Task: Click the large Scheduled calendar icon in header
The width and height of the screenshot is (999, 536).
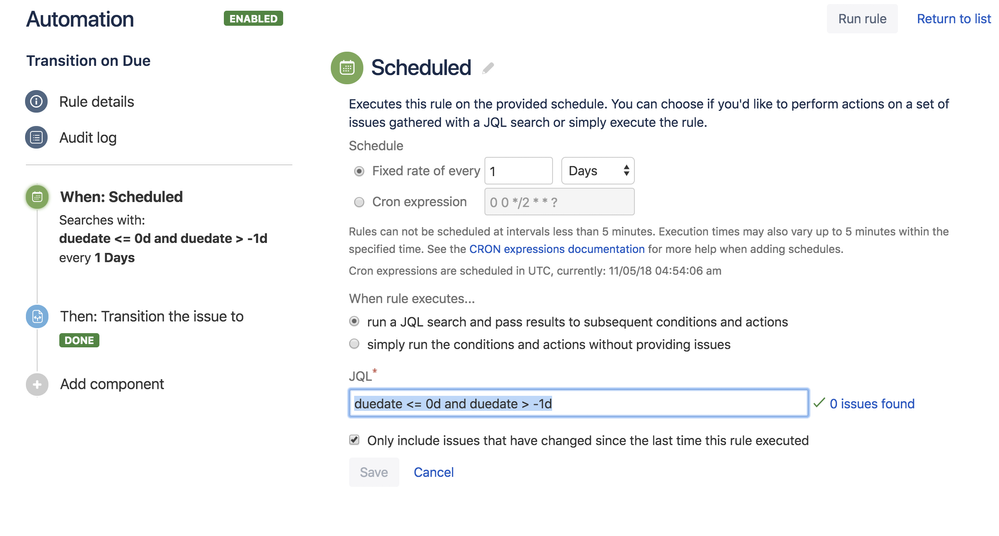Action: [347, 68]
